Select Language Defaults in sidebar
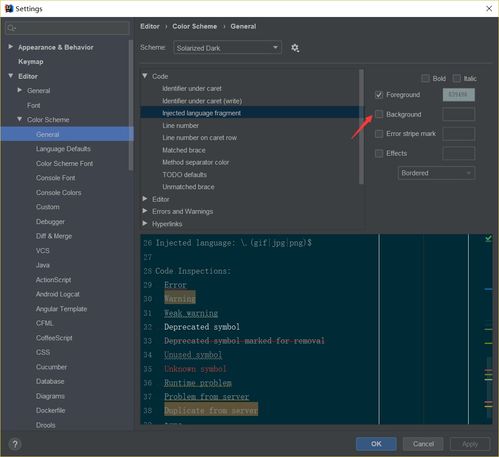This screenshot has height=457, width=499. click(x=63, y=149)
